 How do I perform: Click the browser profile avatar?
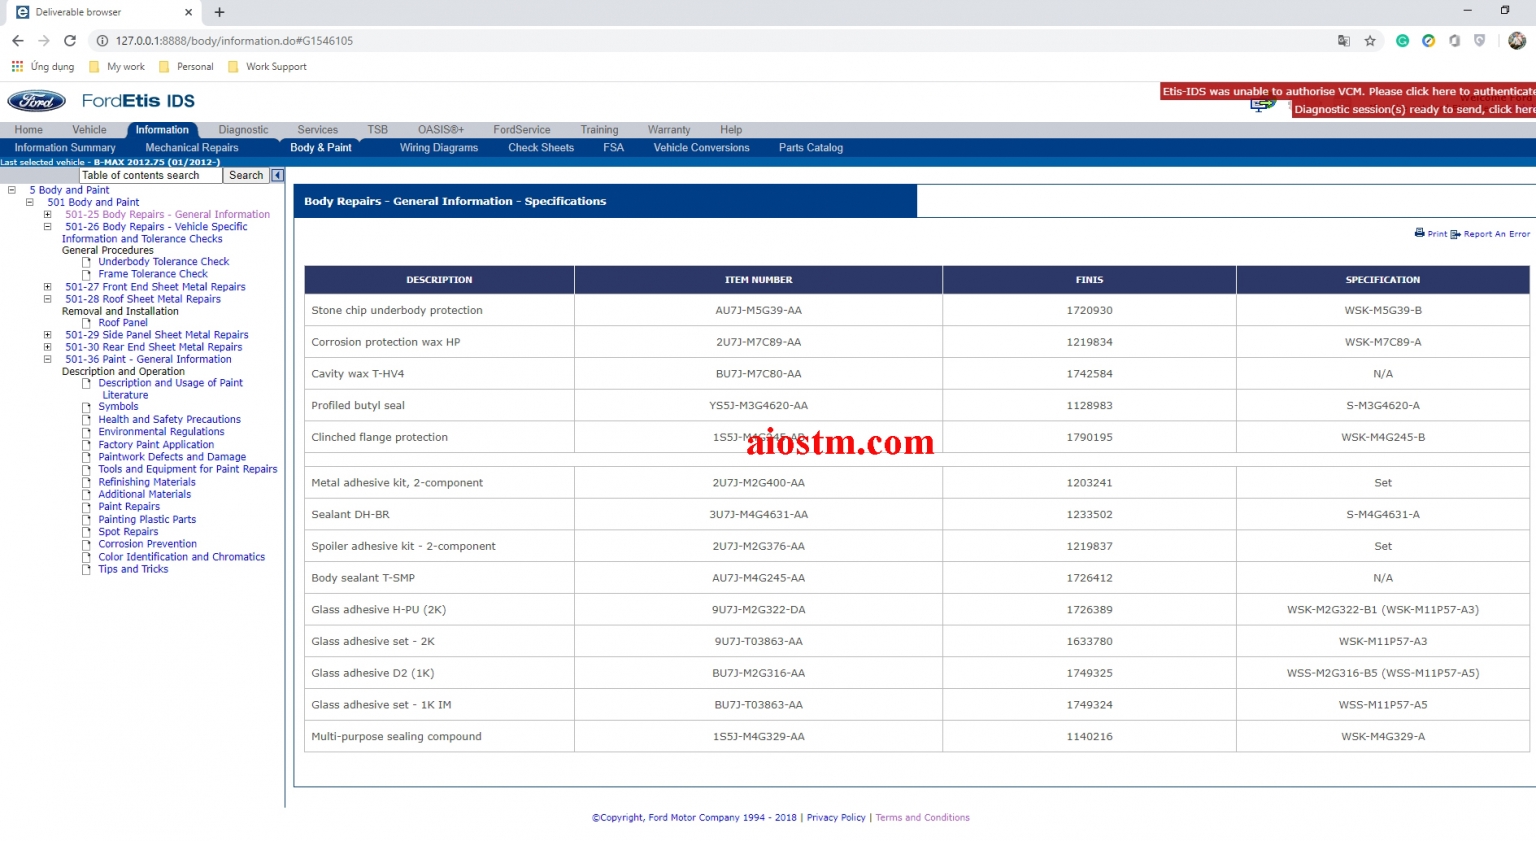tap(1517, 41)
